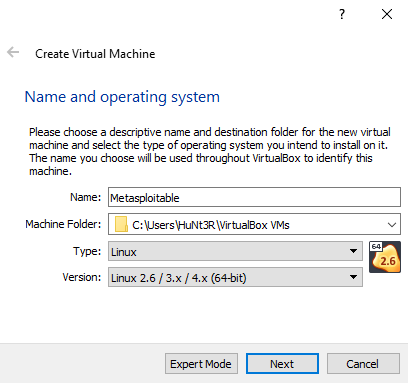Open the Version dropdown list
The image size is (408, 383).
pyautogui.click(x=235, y=277)
